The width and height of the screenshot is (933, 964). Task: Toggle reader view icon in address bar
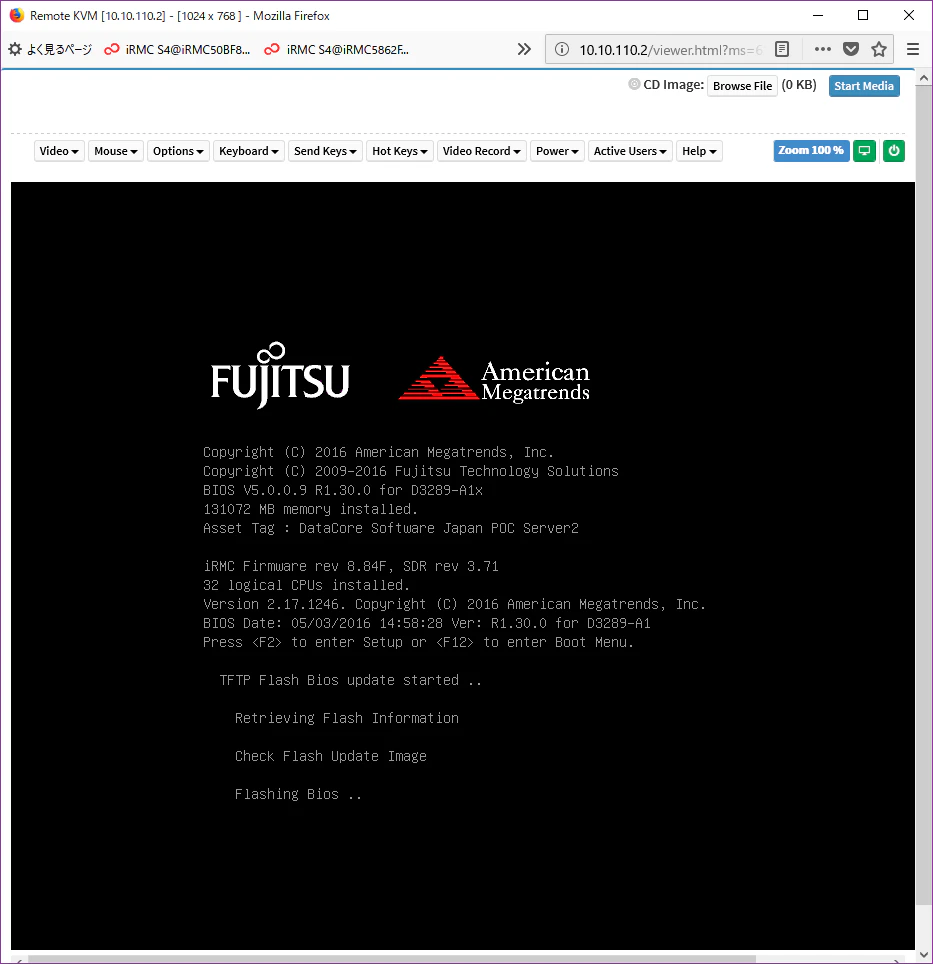(782, 49)
